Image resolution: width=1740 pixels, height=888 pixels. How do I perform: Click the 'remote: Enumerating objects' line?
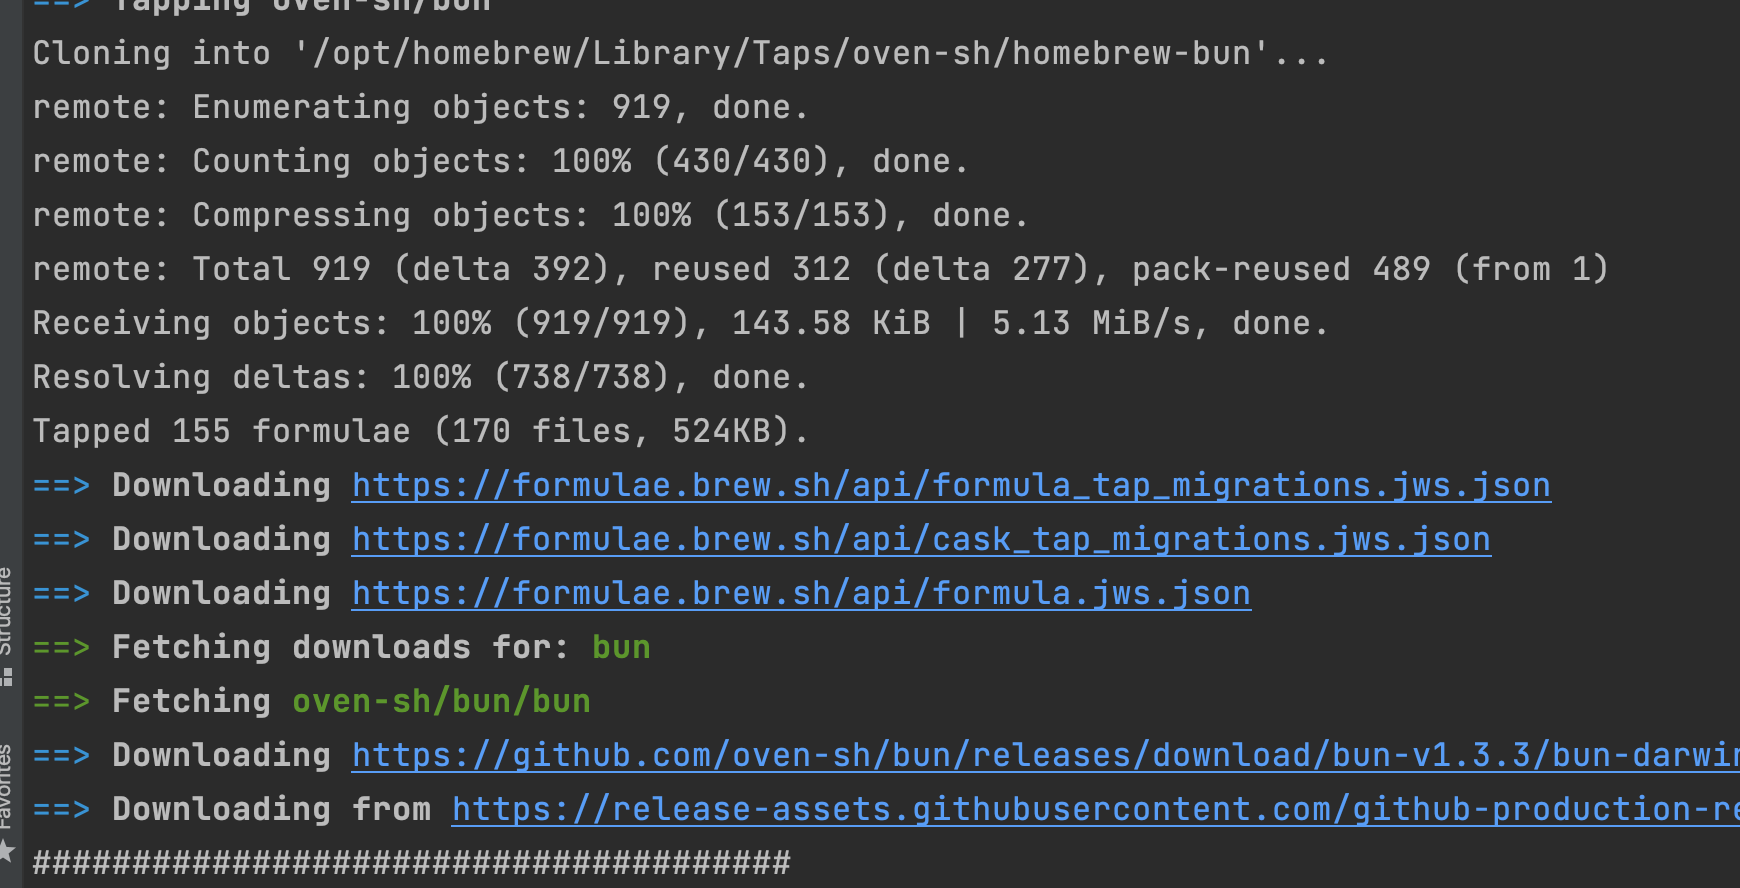tap(420, 108)
